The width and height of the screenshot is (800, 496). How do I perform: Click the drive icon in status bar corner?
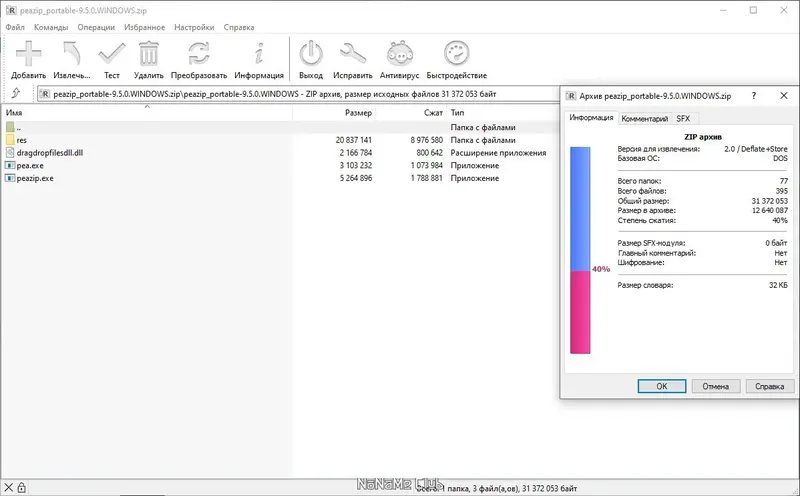point(8,488)
